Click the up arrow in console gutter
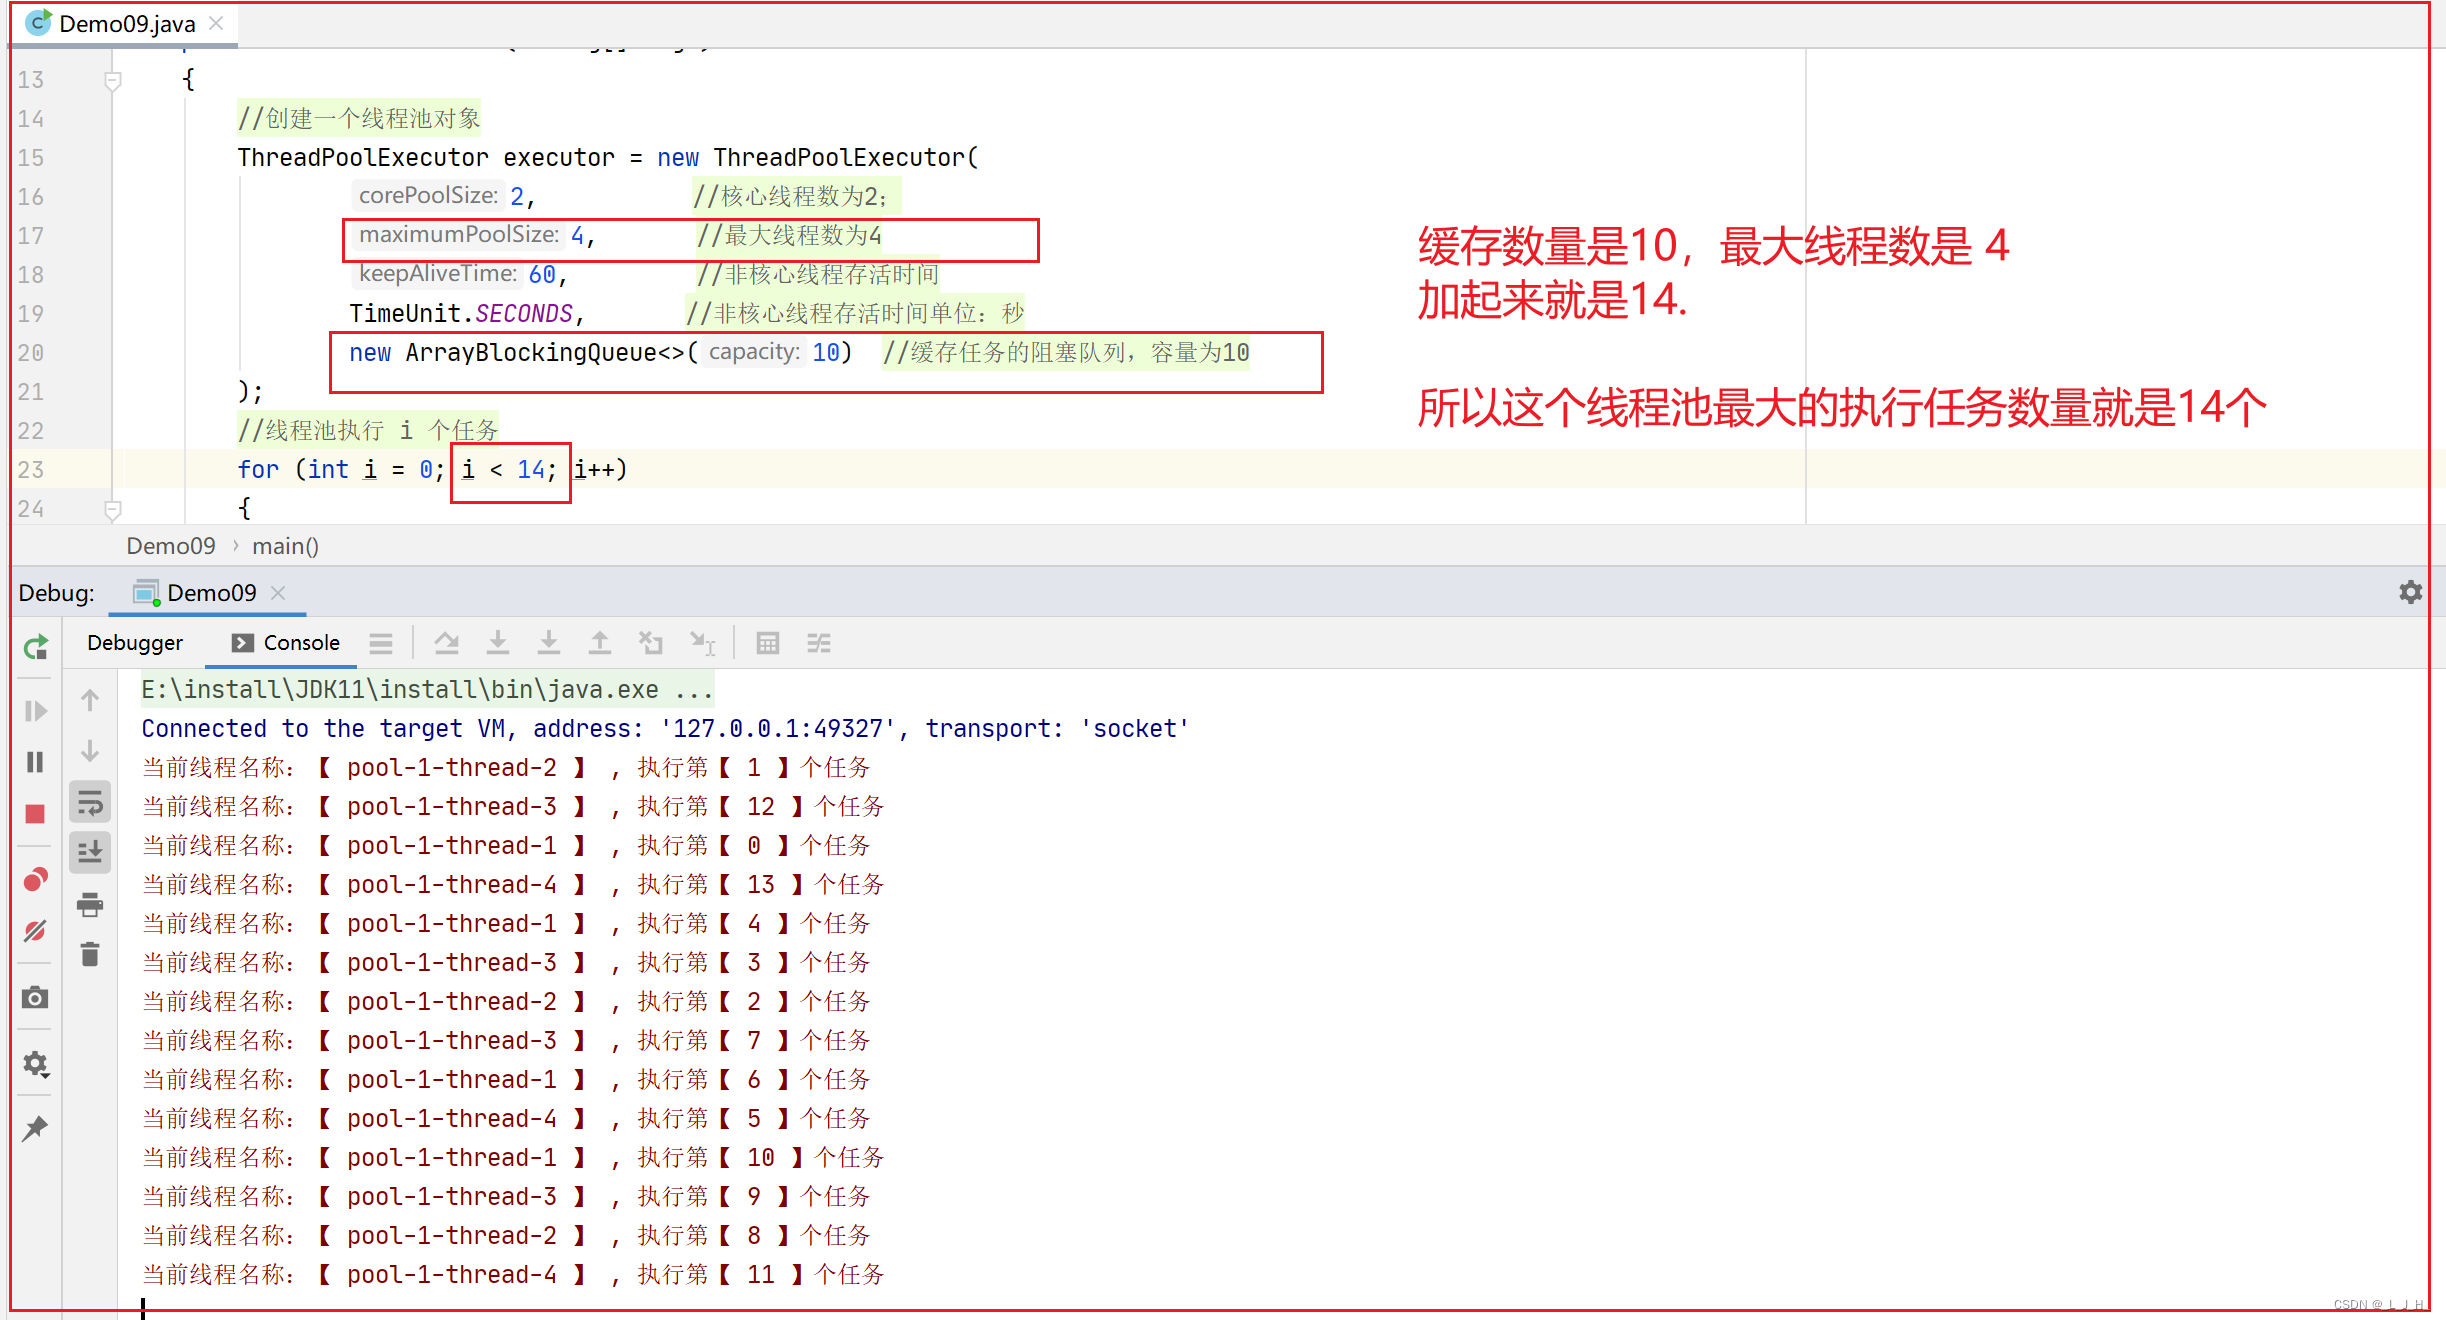 90,700
